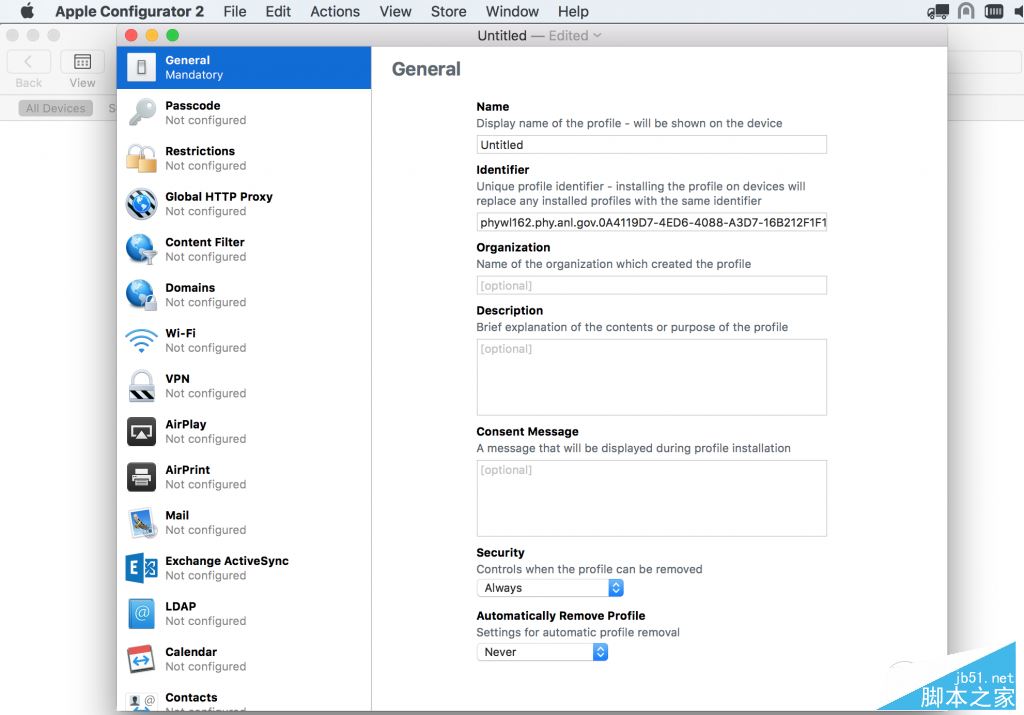Select the LDAP row label
Screen dimensions: 1024x715
(x=180, y=606)
